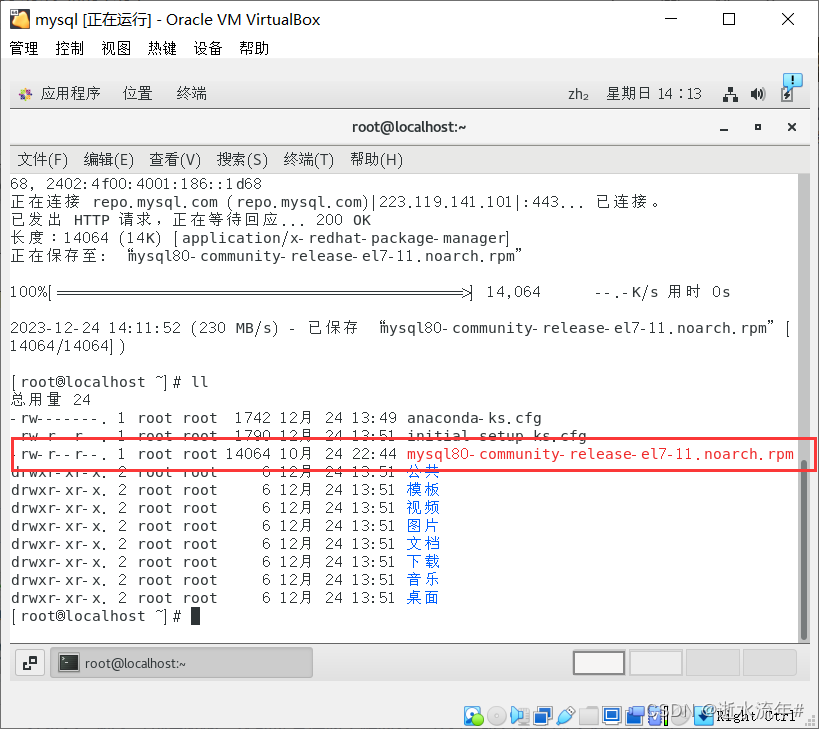
Task: Click the shared folders icon in the status bar
Action: (x=589, y=715)
